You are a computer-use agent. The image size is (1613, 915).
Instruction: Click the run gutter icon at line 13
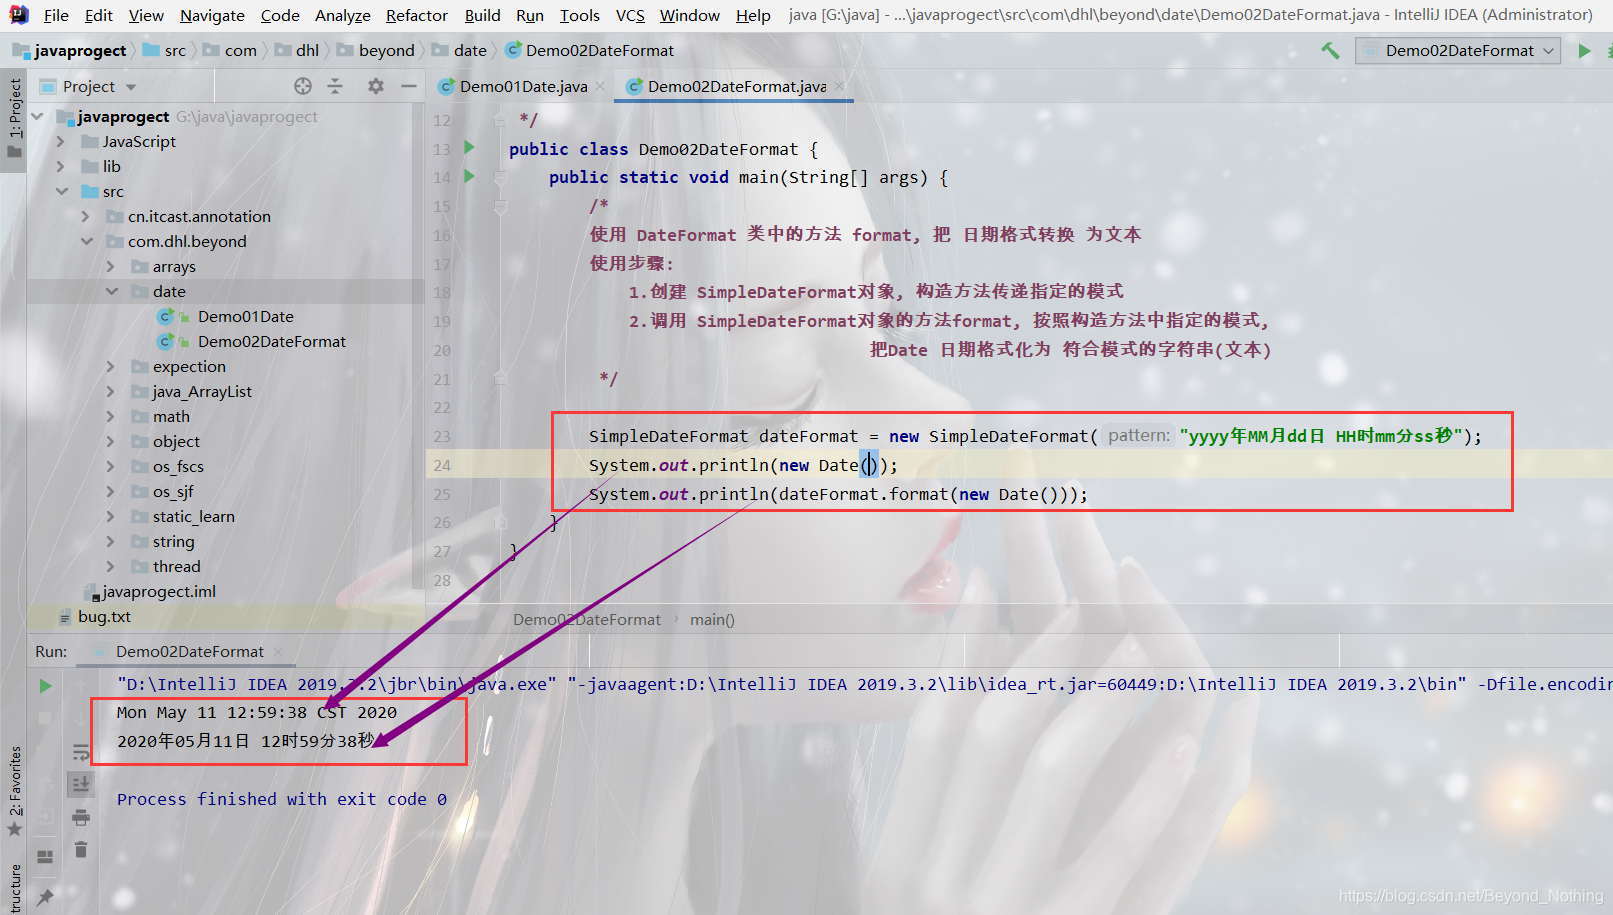[x=469, y=148]
